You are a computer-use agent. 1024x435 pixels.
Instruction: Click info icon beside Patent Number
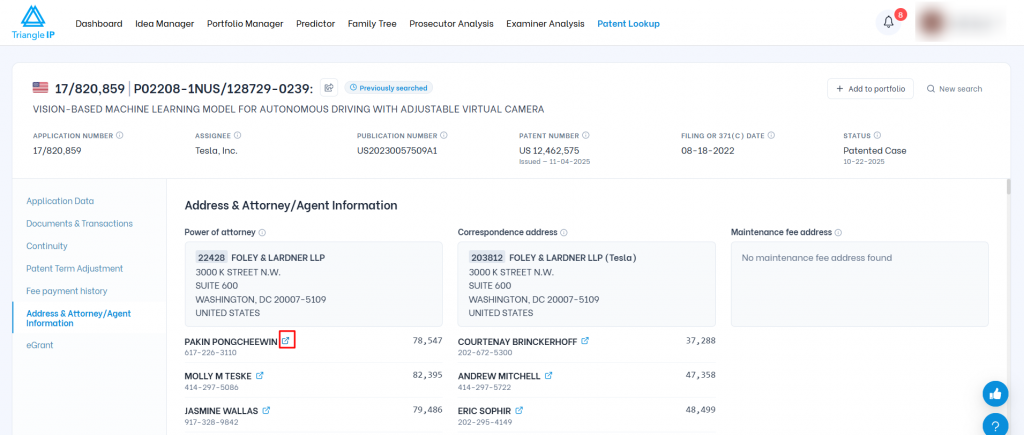click(586, 136)
